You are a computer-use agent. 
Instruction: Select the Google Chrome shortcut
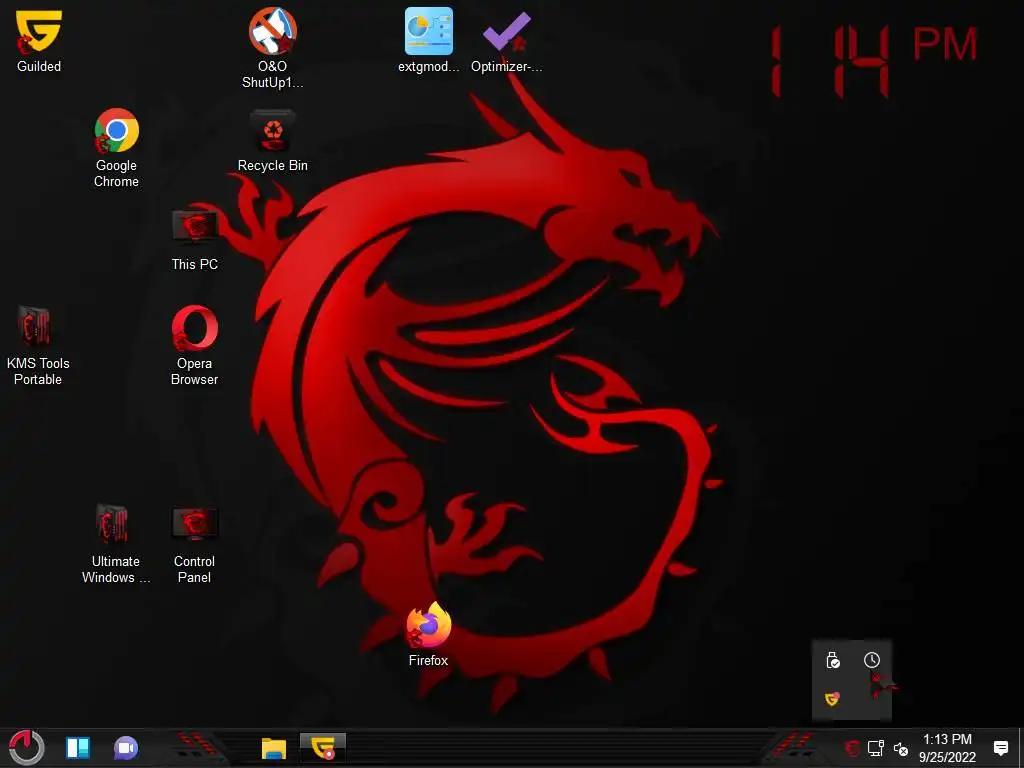point(116,148)
